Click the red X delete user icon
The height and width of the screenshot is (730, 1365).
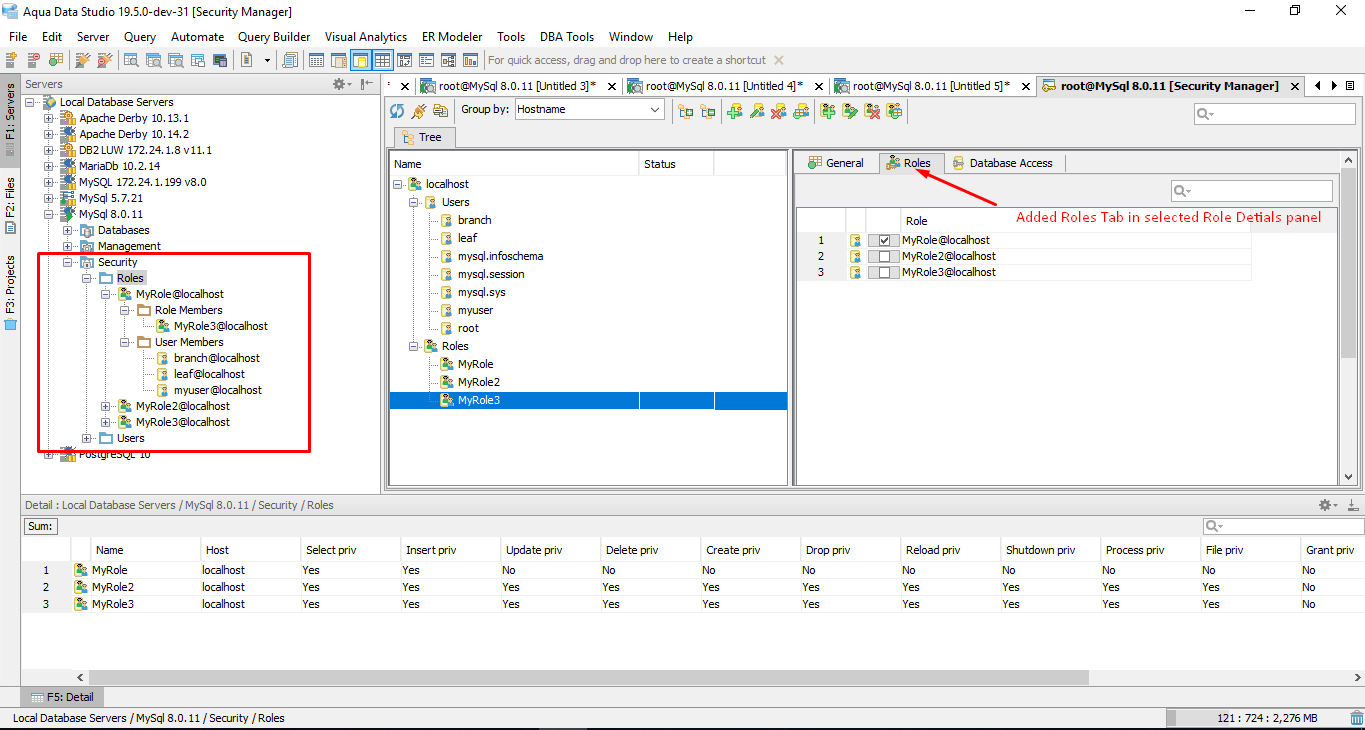(779, 111)
